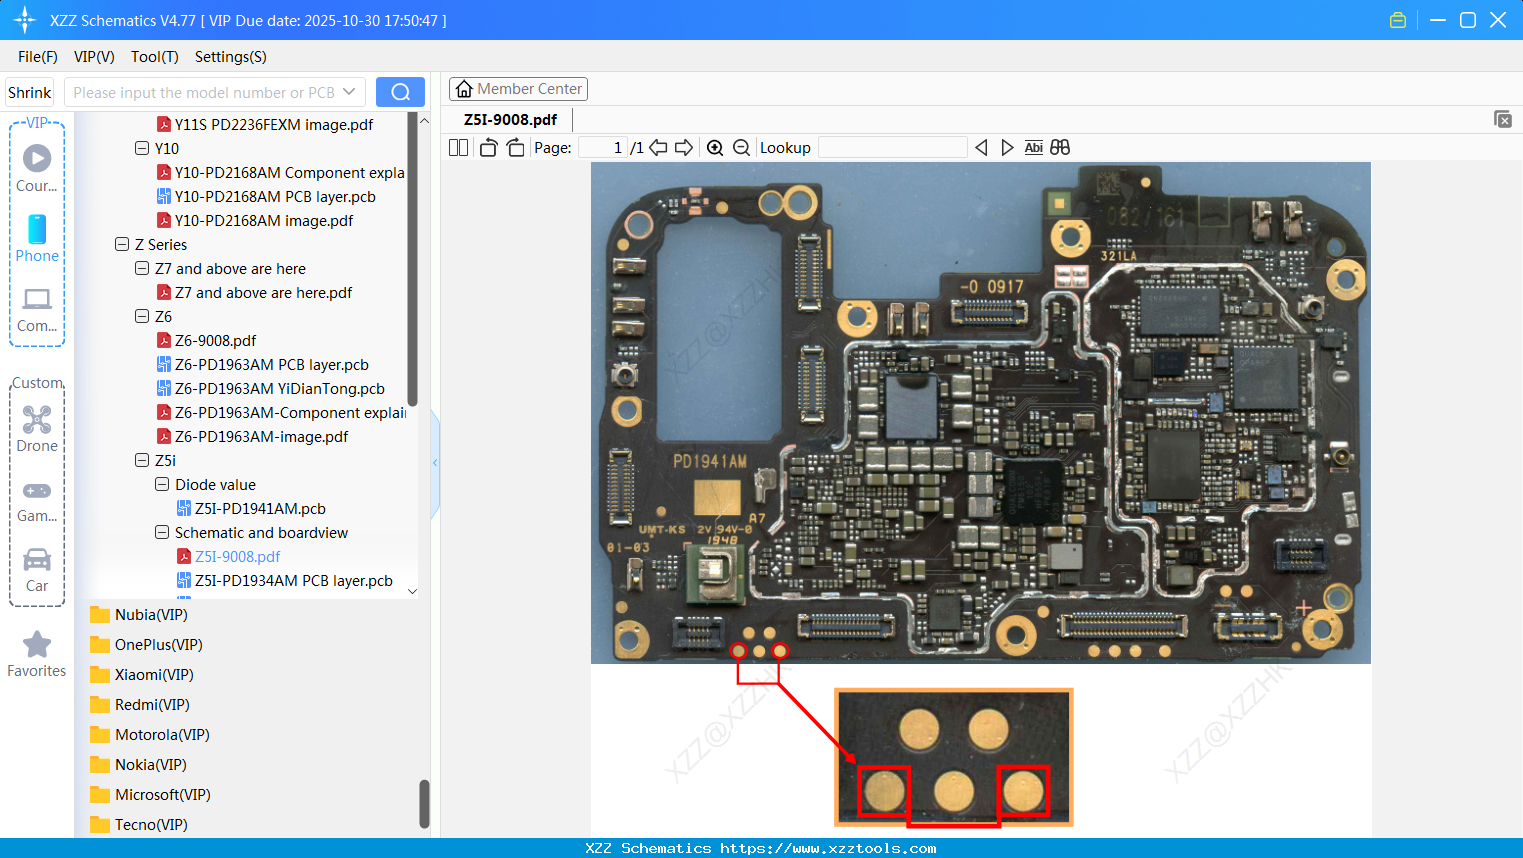Collapse the 'Z7 and above are here' node
The width and height of the screenshot is (1523, 858).
pos(142,268)
